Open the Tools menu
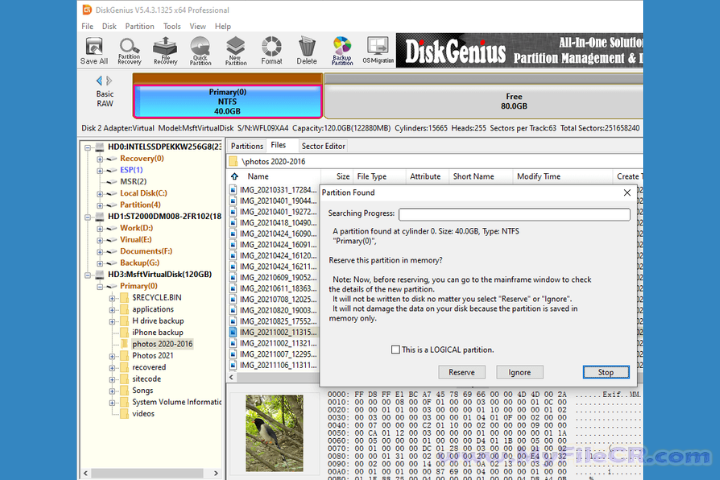 172,26
